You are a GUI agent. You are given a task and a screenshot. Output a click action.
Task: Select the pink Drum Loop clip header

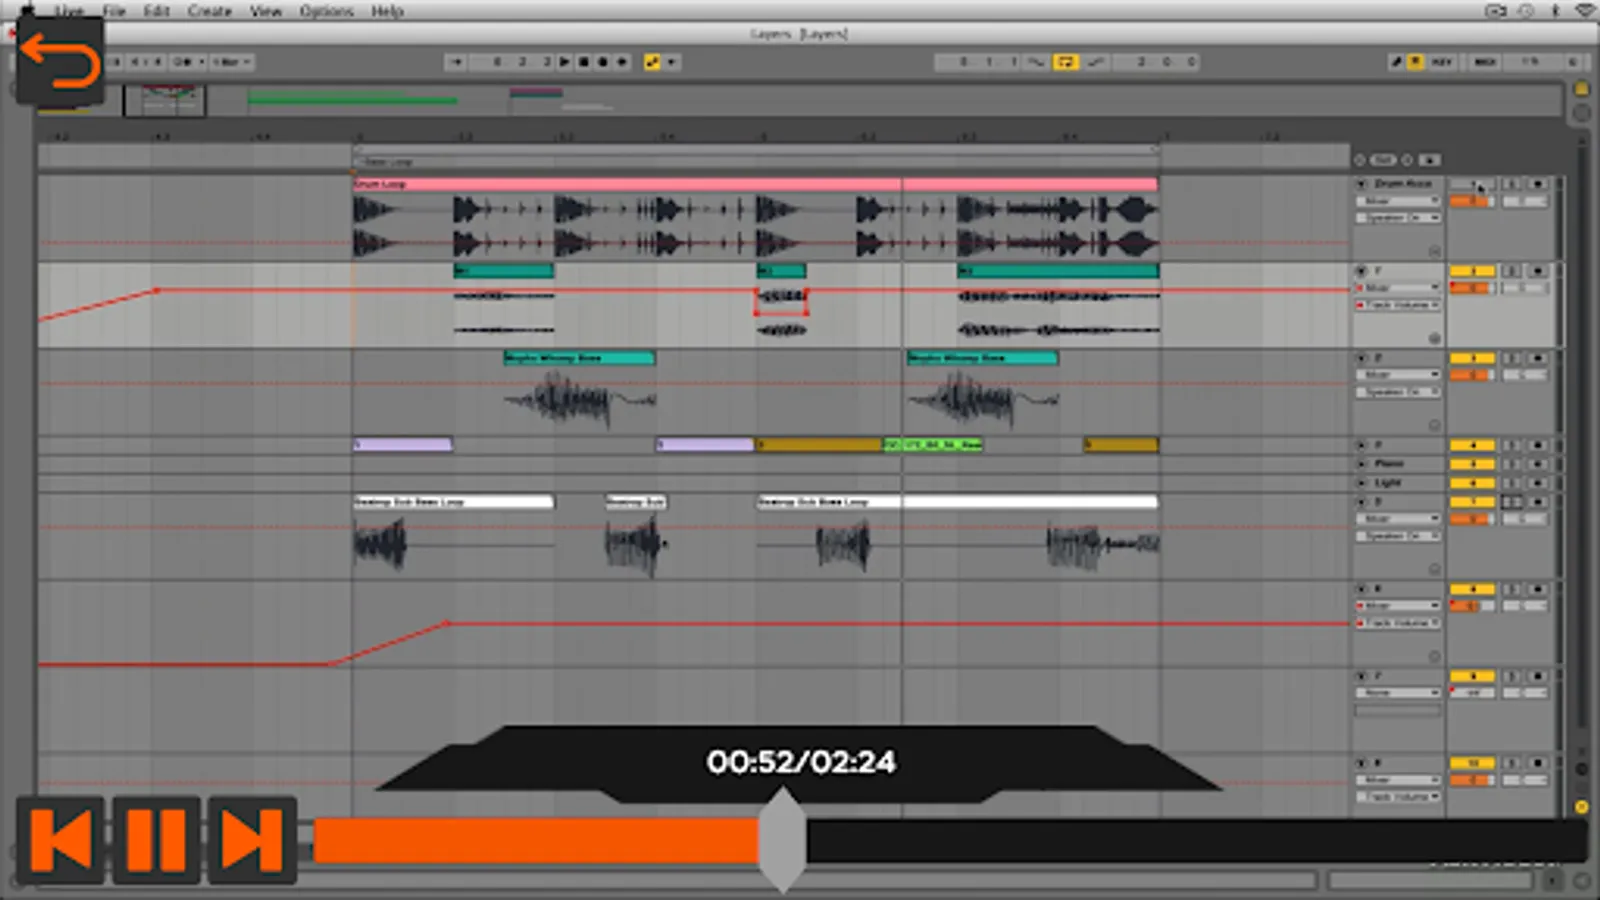[755, 184]
